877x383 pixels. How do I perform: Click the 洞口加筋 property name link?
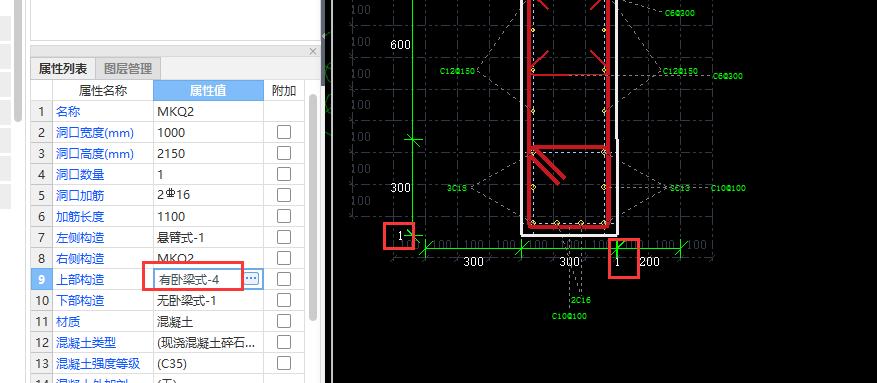point(80,196)
